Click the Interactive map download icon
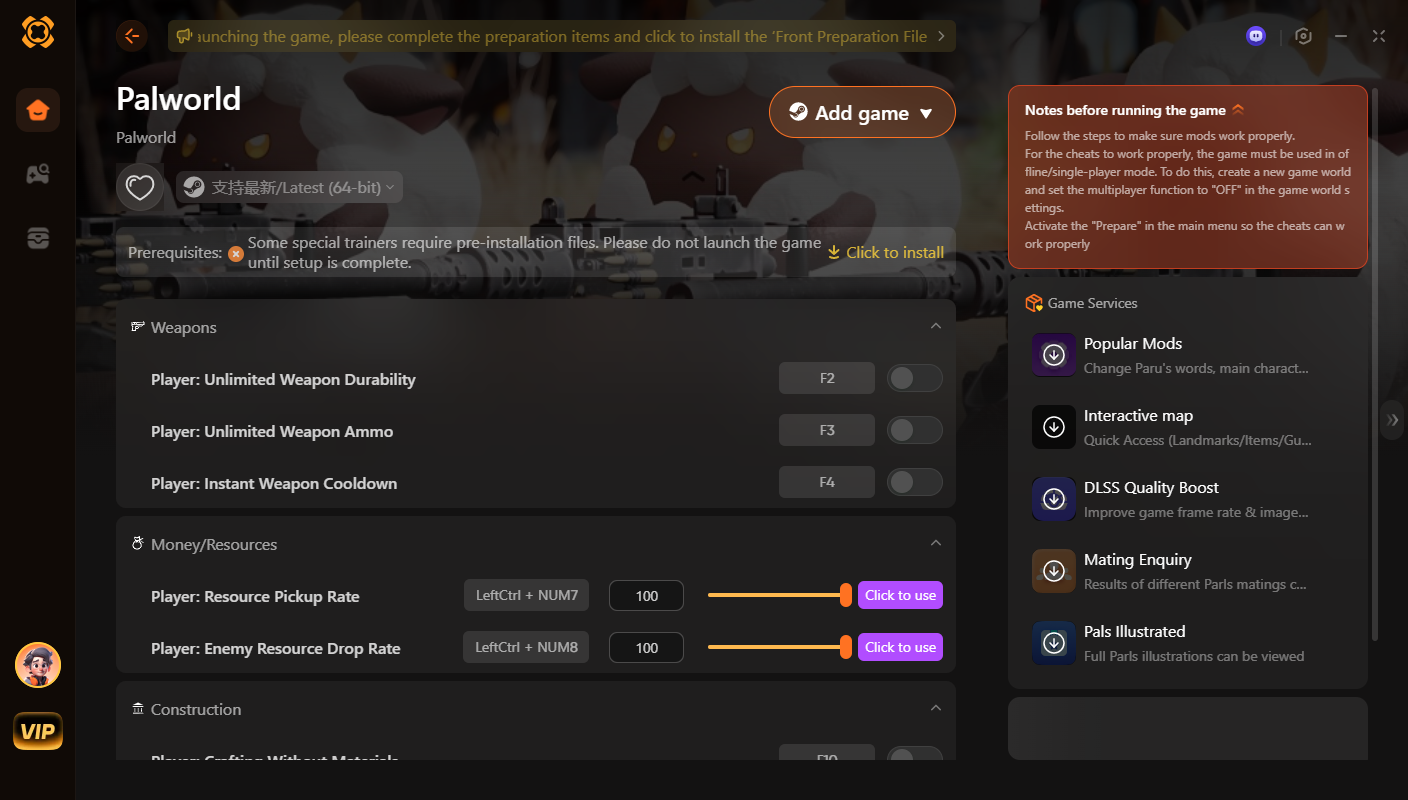Image resolution: width=1408 pixels, height=800 pixels. pos(1053,427)
